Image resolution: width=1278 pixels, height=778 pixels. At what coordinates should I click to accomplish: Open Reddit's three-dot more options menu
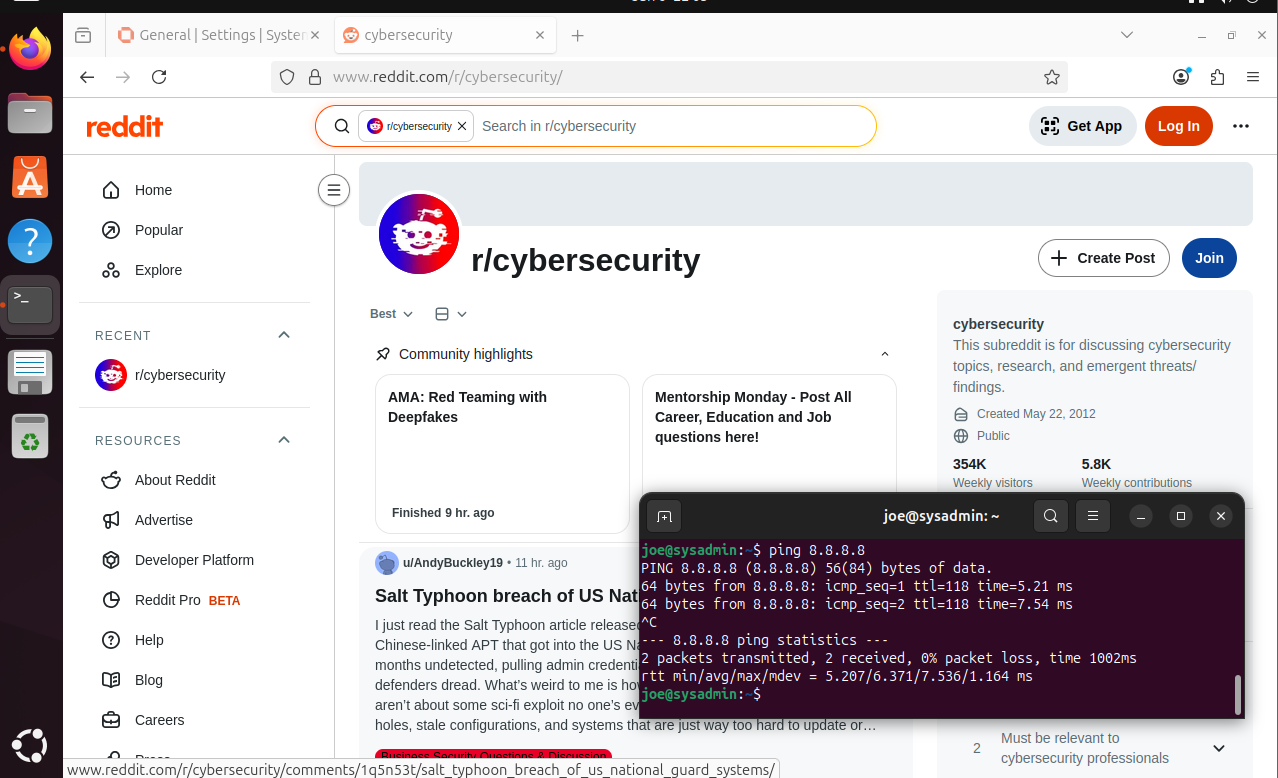tap(1241, 126)
